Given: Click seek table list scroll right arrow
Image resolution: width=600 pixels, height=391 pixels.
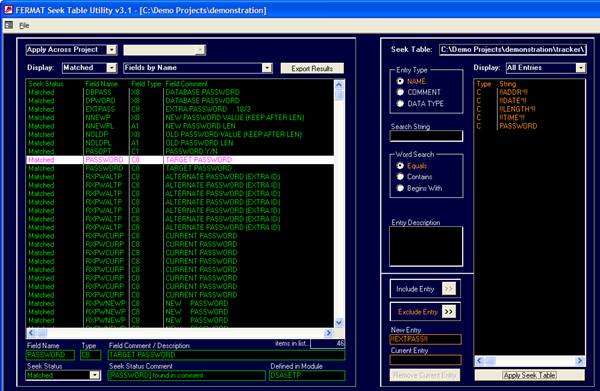Looking at the screenshot, I should coord(580,360).
